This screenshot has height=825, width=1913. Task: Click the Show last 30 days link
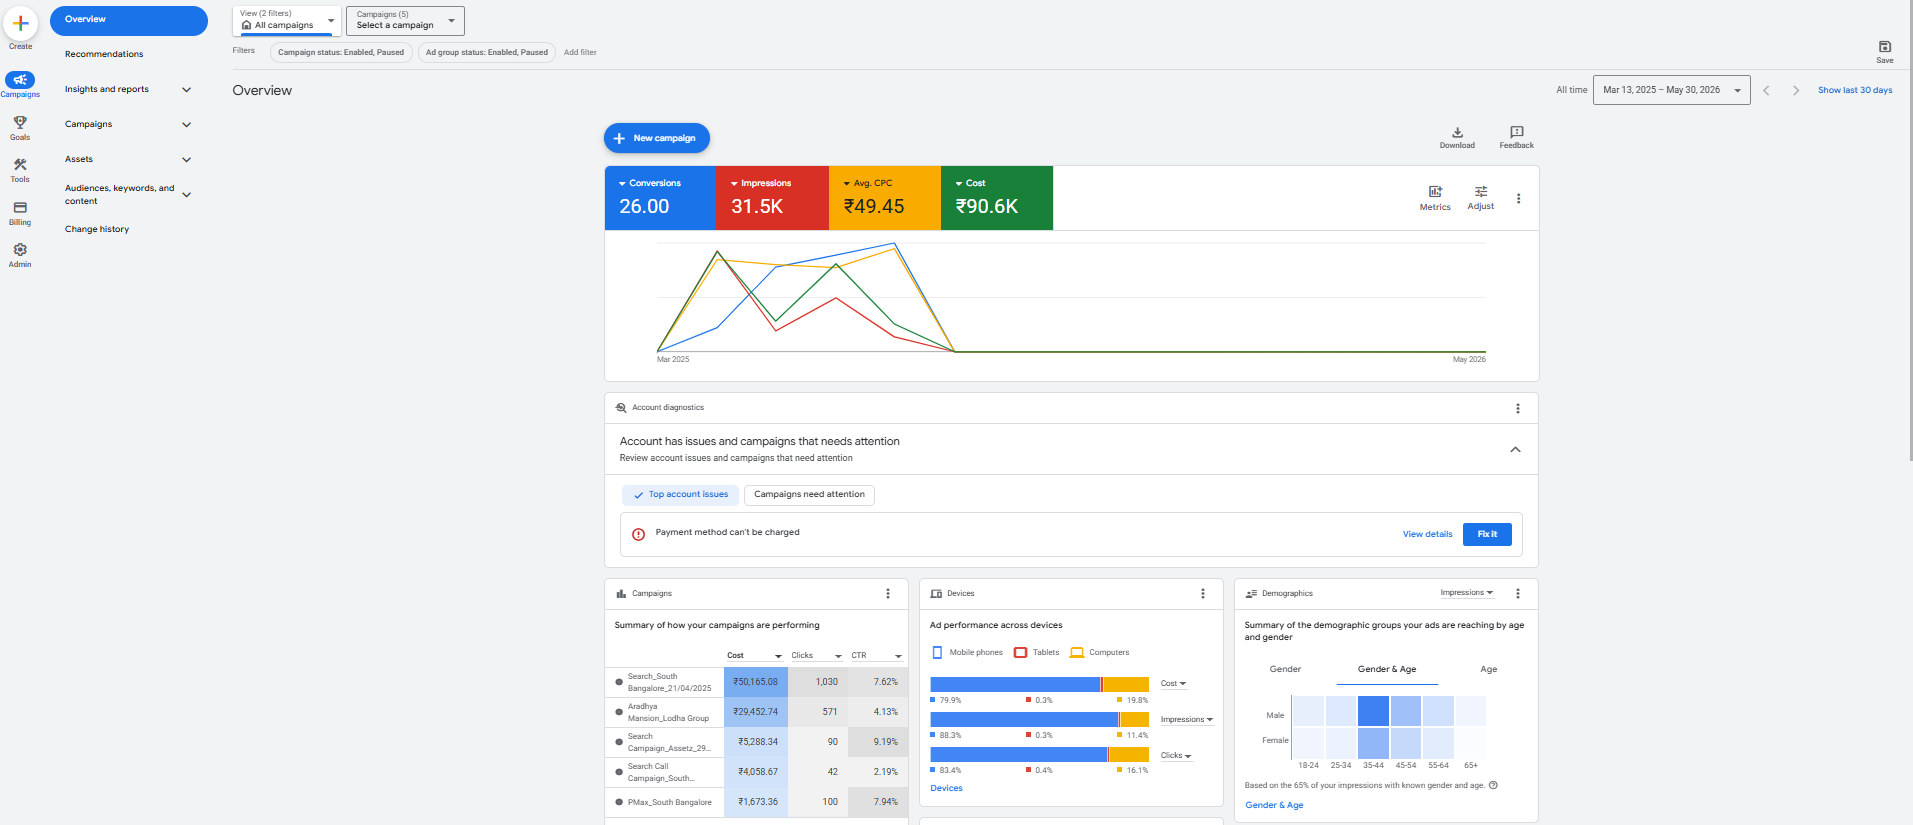click(x=1855, y=90)
